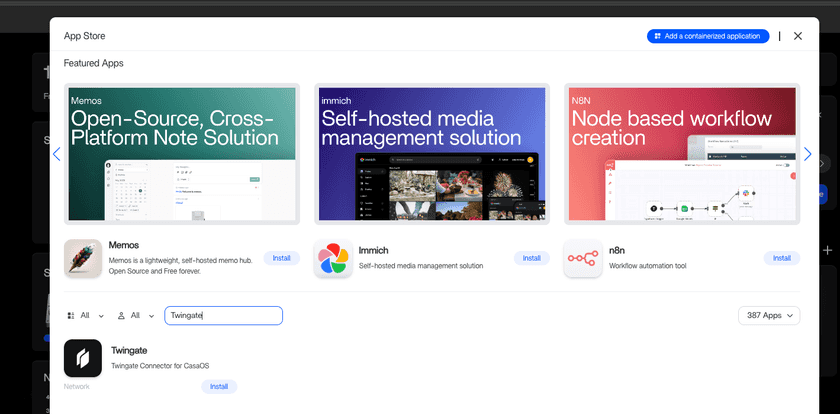This screenshot has width=840, height=414.
Task: Click the Memos app icon
Action: click(x=83, y=258)
